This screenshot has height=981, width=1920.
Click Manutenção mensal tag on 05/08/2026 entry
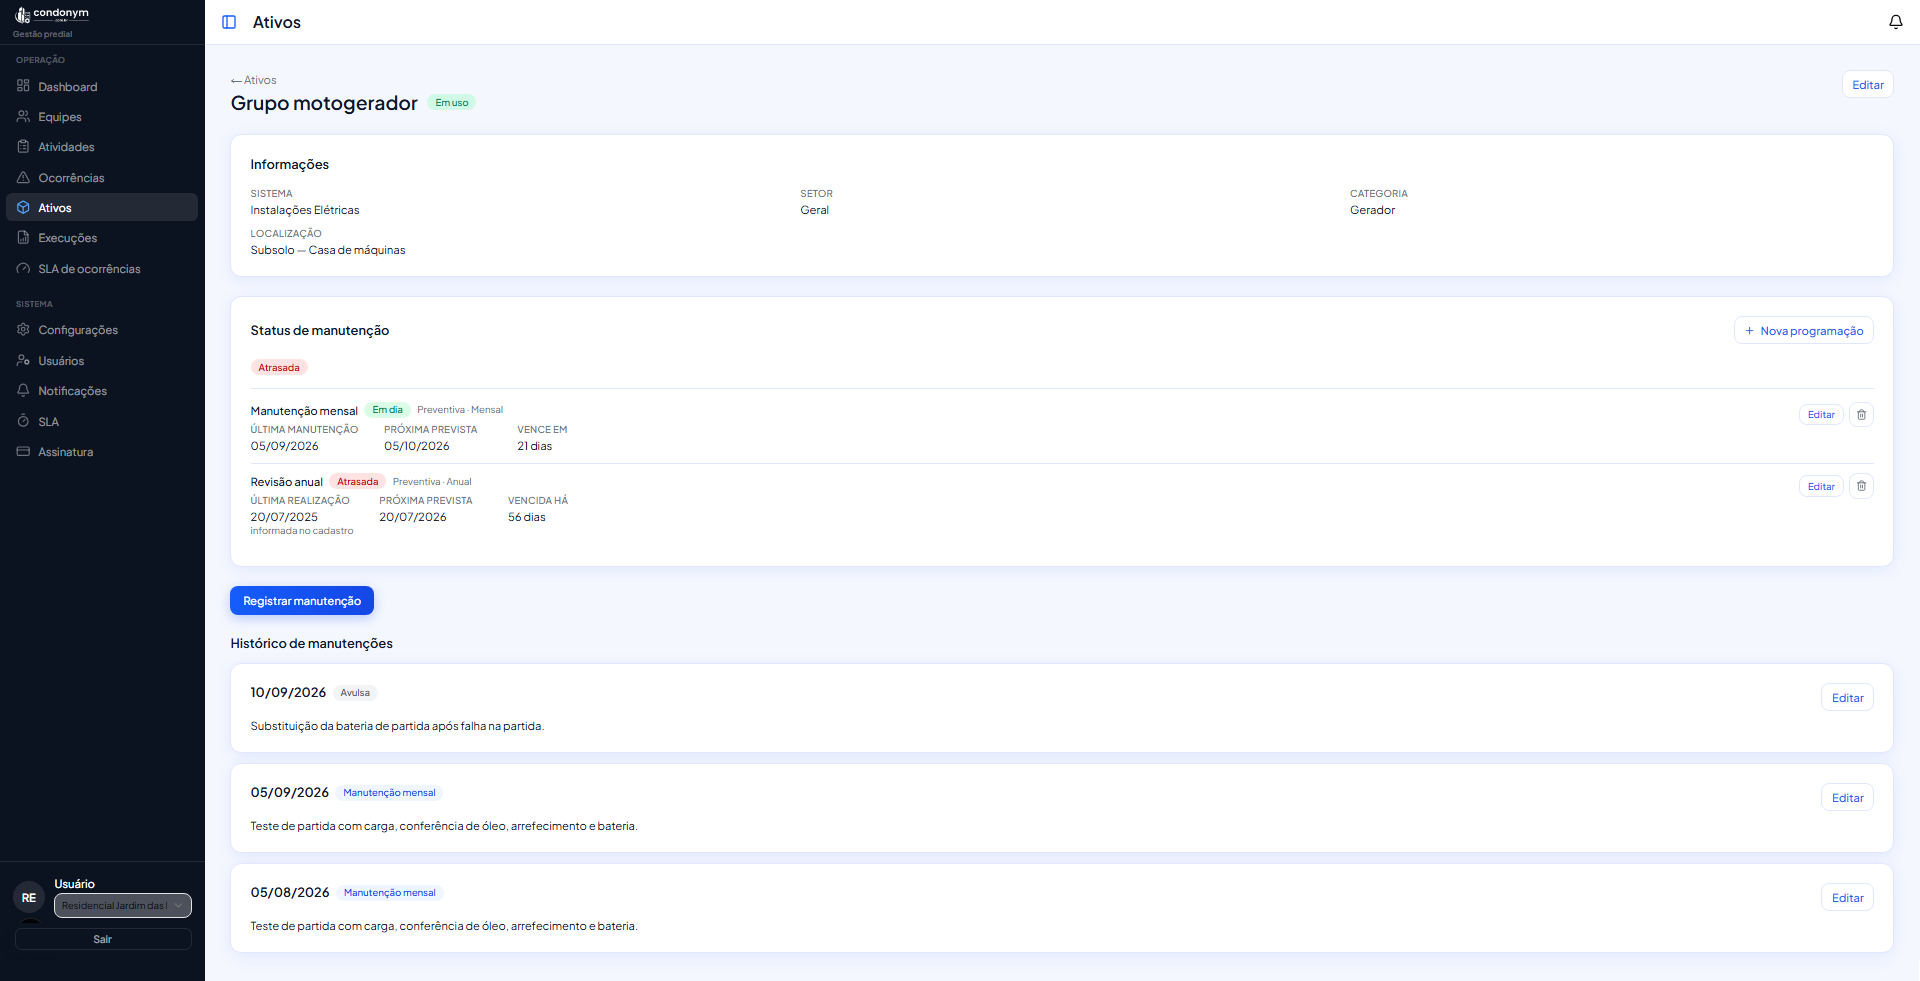390,893
